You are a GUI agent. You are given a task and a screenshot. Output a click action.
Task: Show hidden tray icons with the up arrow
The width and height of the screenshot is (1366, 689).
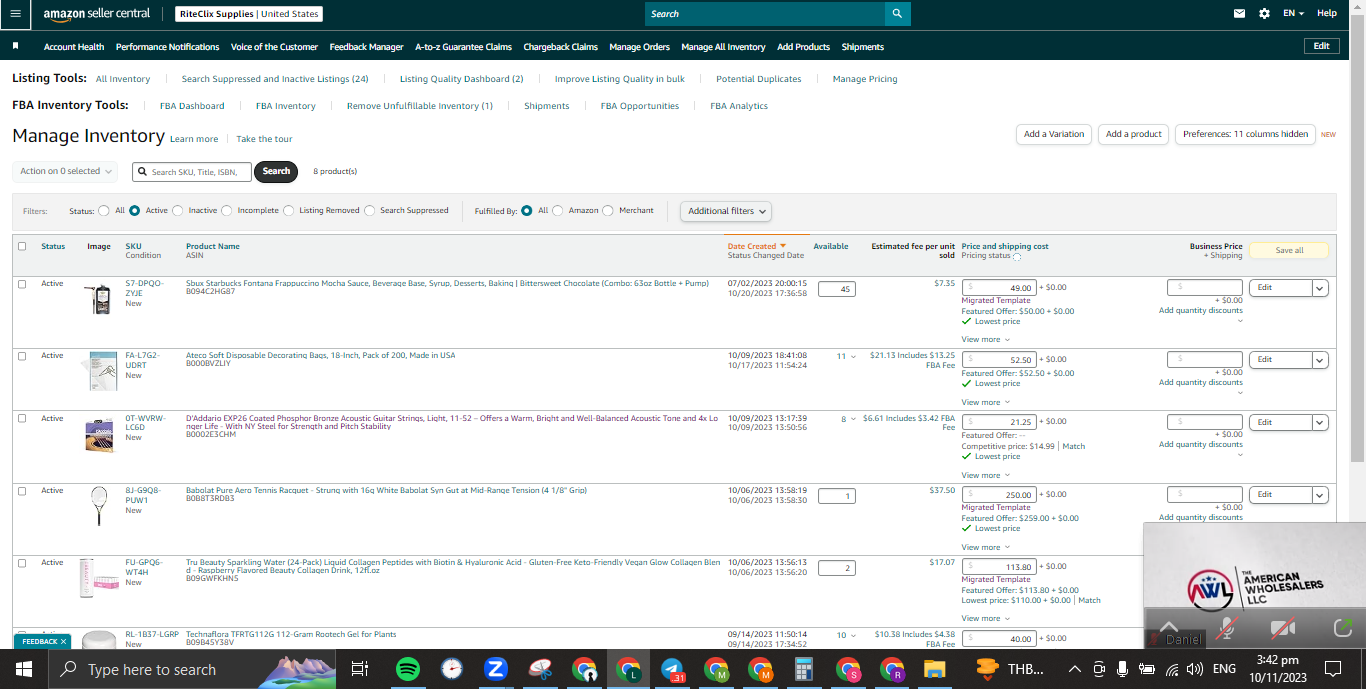[x=1075, y=669]
